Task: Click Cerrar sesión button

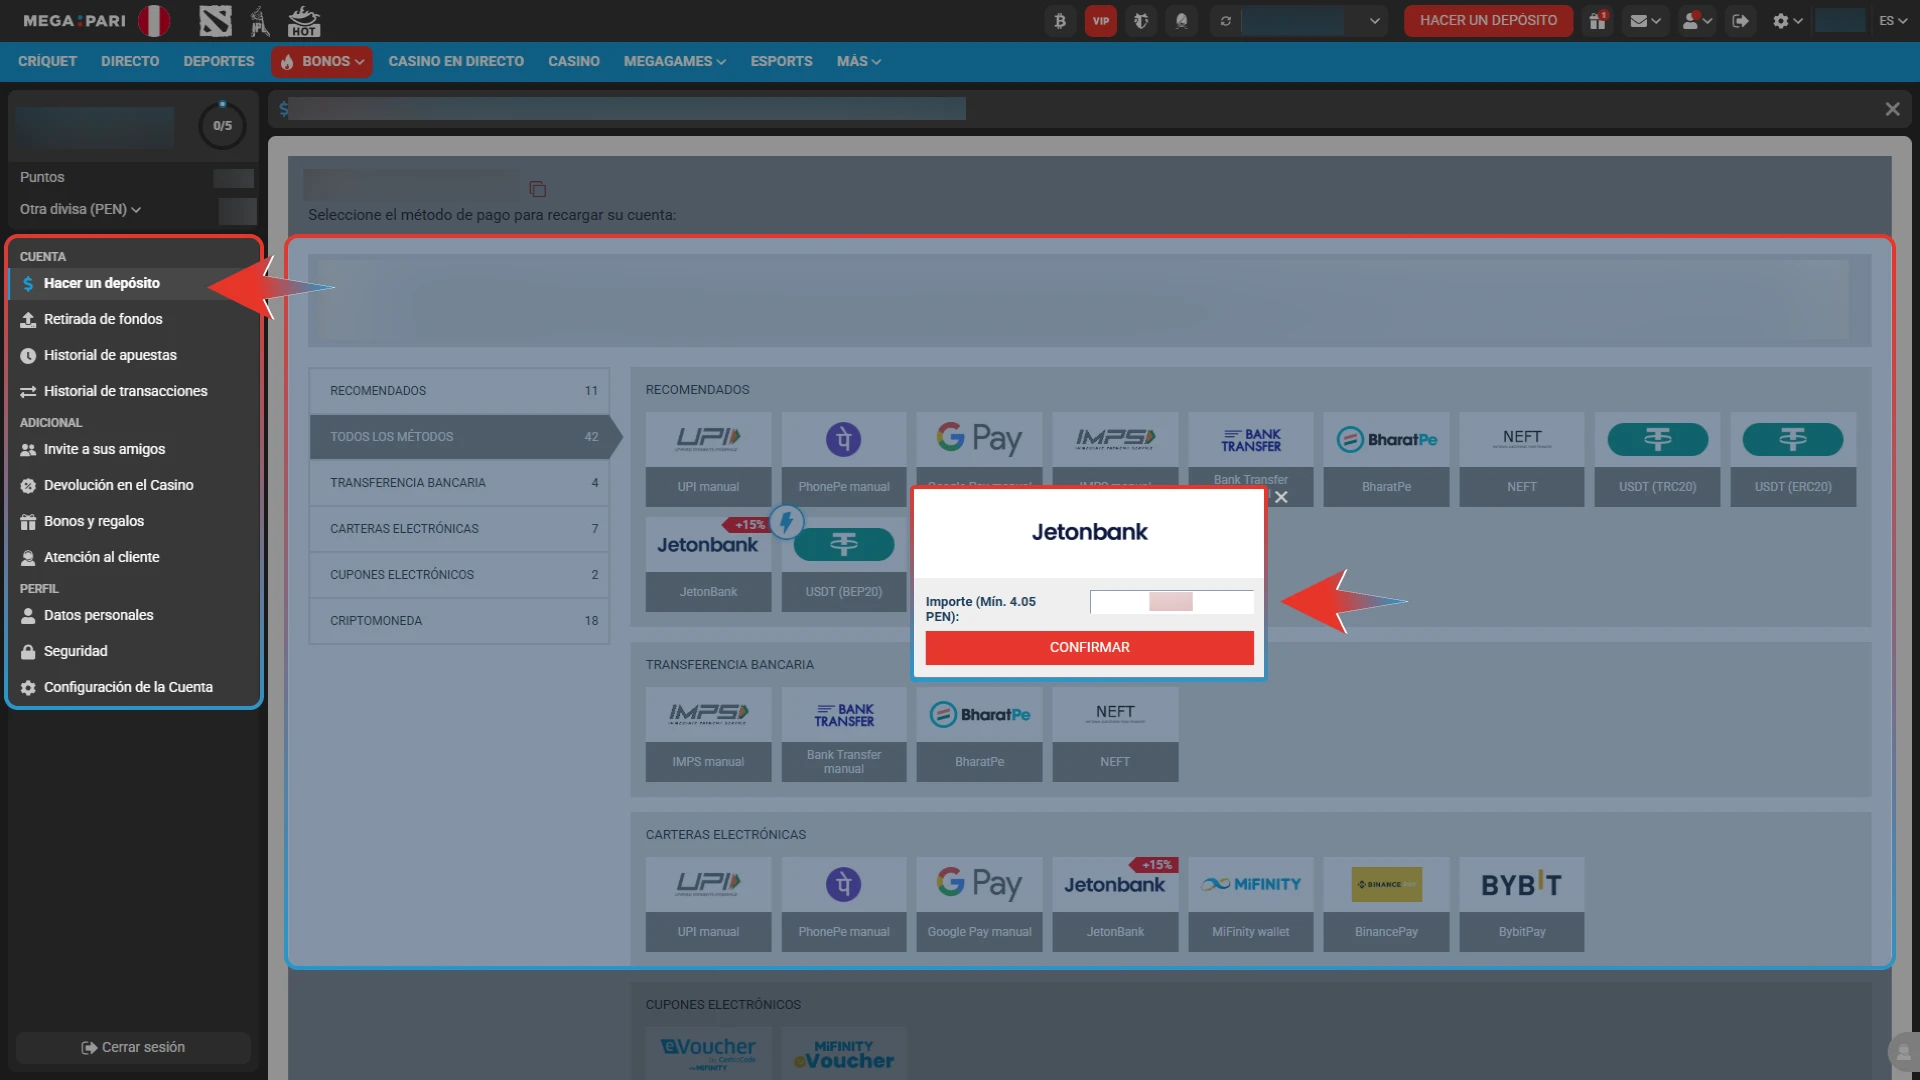Action: (133, 1047)
